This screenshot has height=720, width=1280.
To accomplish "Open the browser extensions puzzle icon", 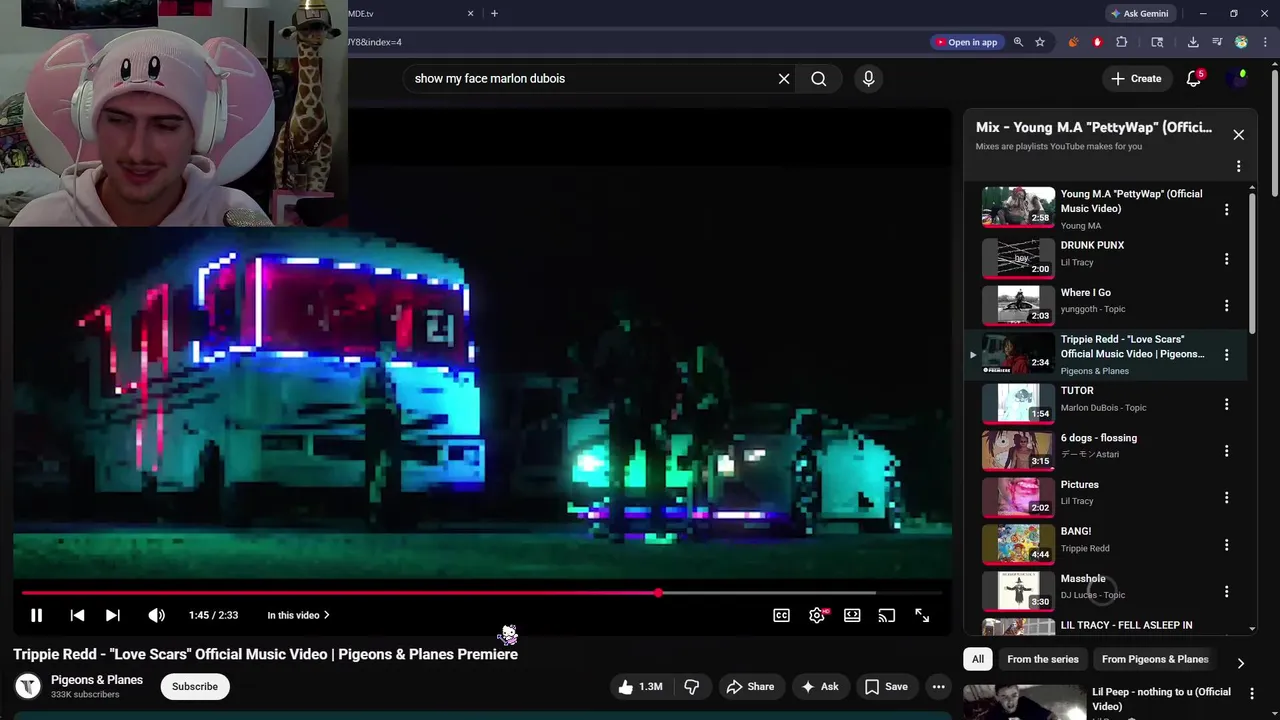I will click(1121, 42).
